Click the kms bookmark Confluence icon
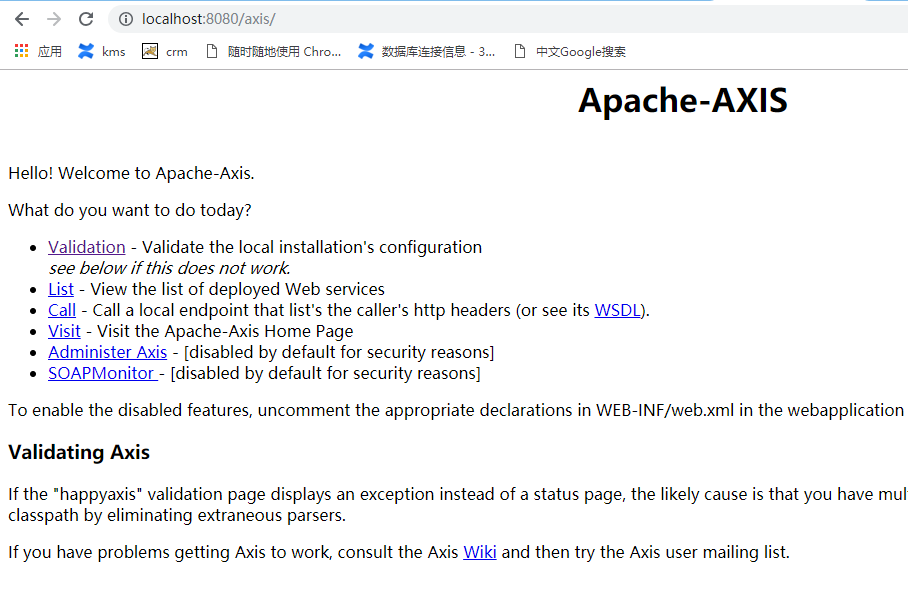908x595 pixels. 86,51
